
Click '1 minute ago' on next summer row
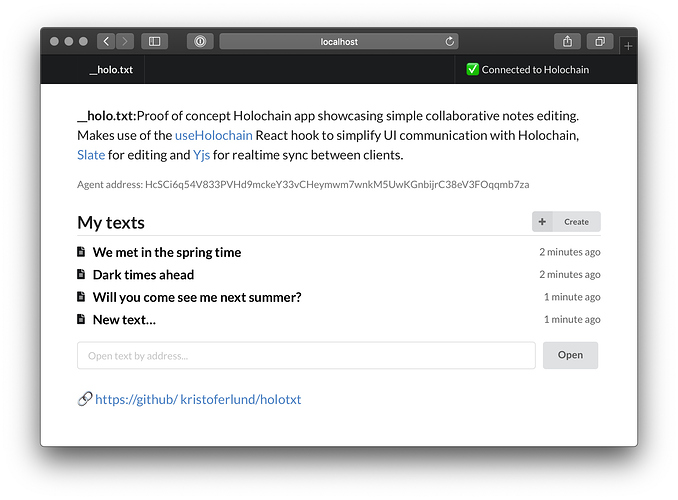click(x=572, y=297)
